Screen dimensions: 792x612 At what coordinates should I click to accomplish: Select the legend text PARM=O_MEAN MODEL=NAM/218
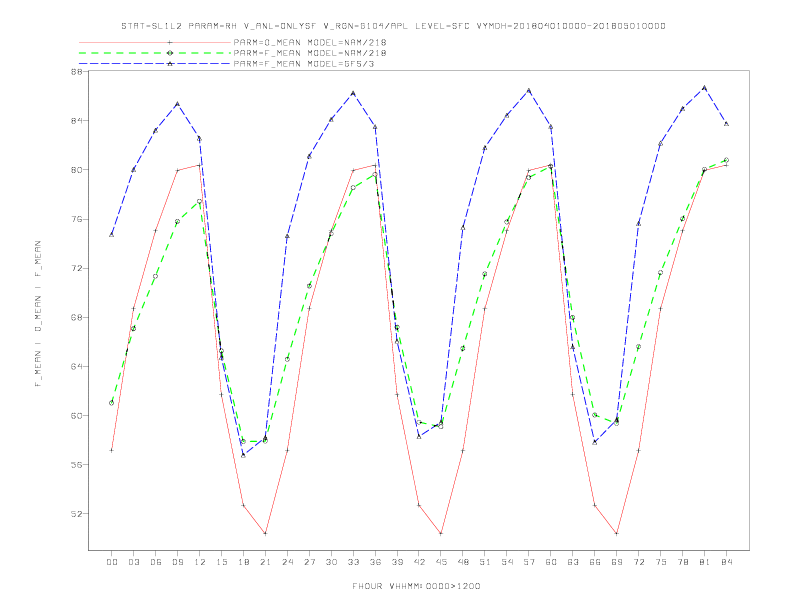click(310, 42)
